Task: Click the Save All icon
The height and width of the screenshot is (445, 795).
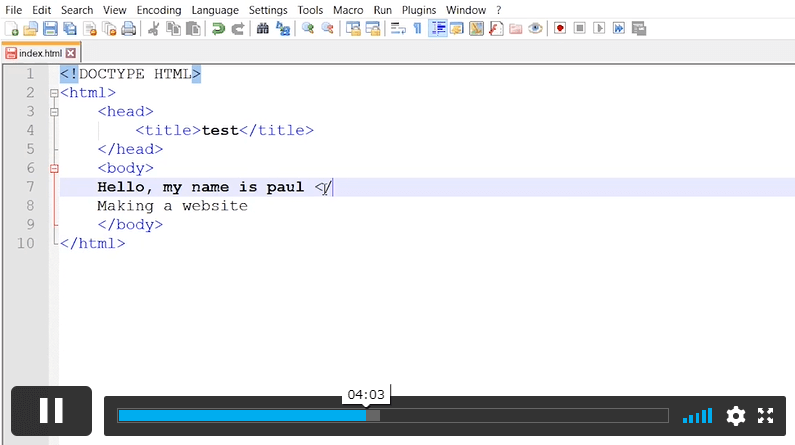Action: [70, 29]
